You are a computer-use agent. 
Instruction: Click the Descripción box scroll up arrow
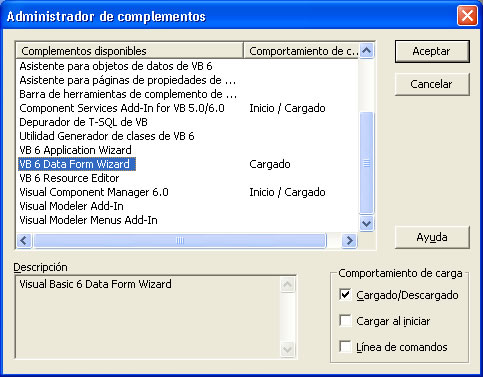click(287, 285)
